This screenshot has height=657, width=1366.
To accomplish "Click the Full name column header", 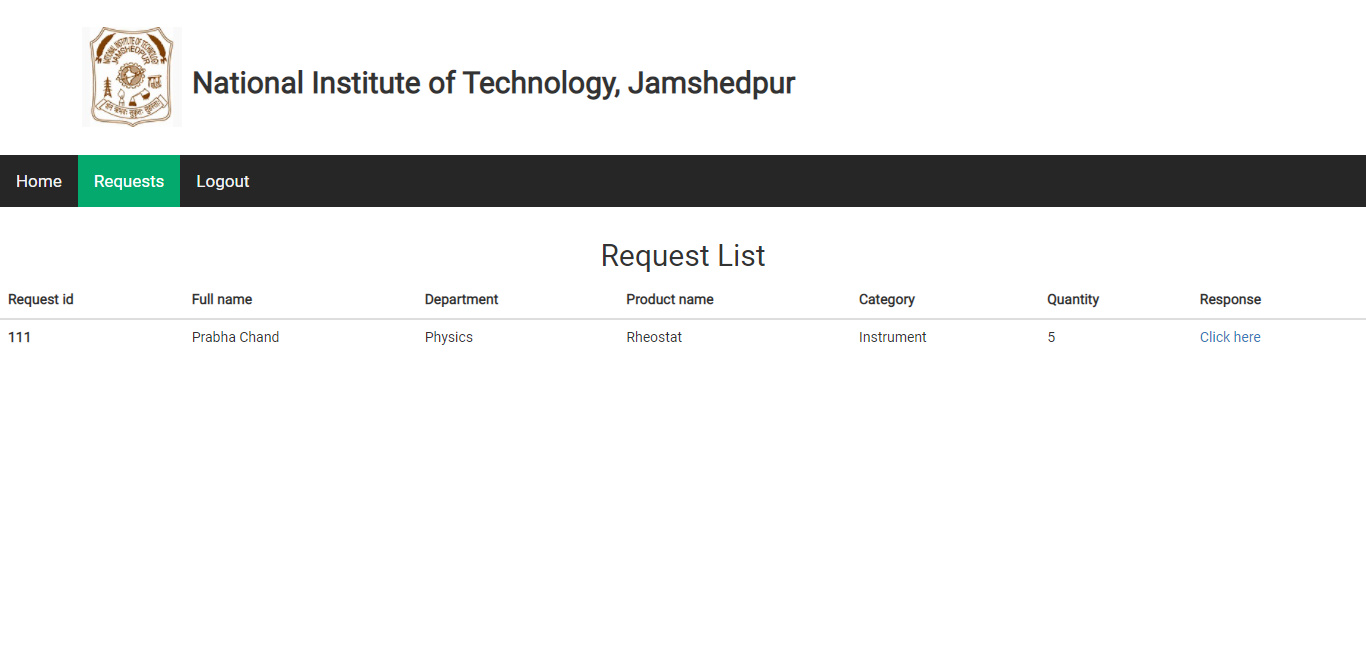I will [221, 299].
